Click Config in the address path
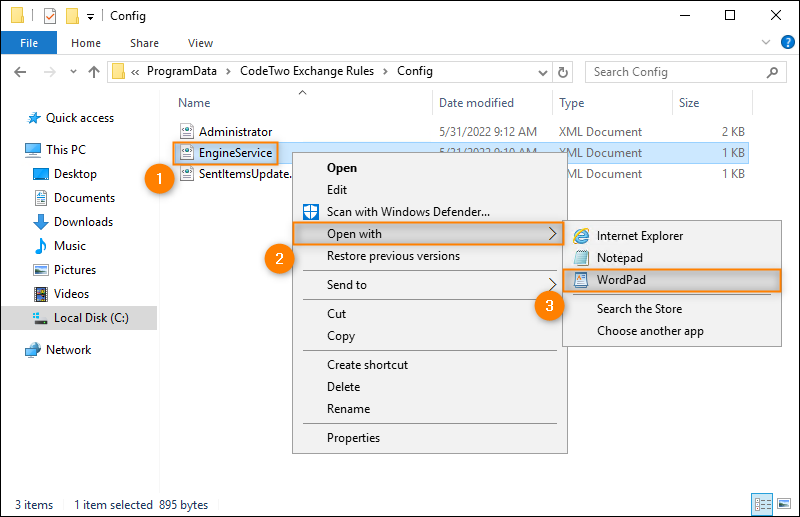The height and width of the screenshot is (517, 800). 415,71
